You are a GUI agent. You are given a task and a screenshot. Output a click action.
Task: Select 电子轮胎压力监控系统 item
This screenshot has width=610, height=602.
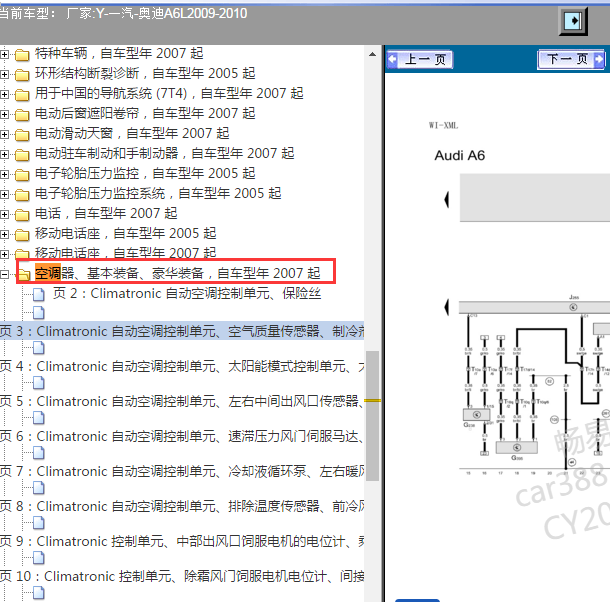(x=158, y=193)
